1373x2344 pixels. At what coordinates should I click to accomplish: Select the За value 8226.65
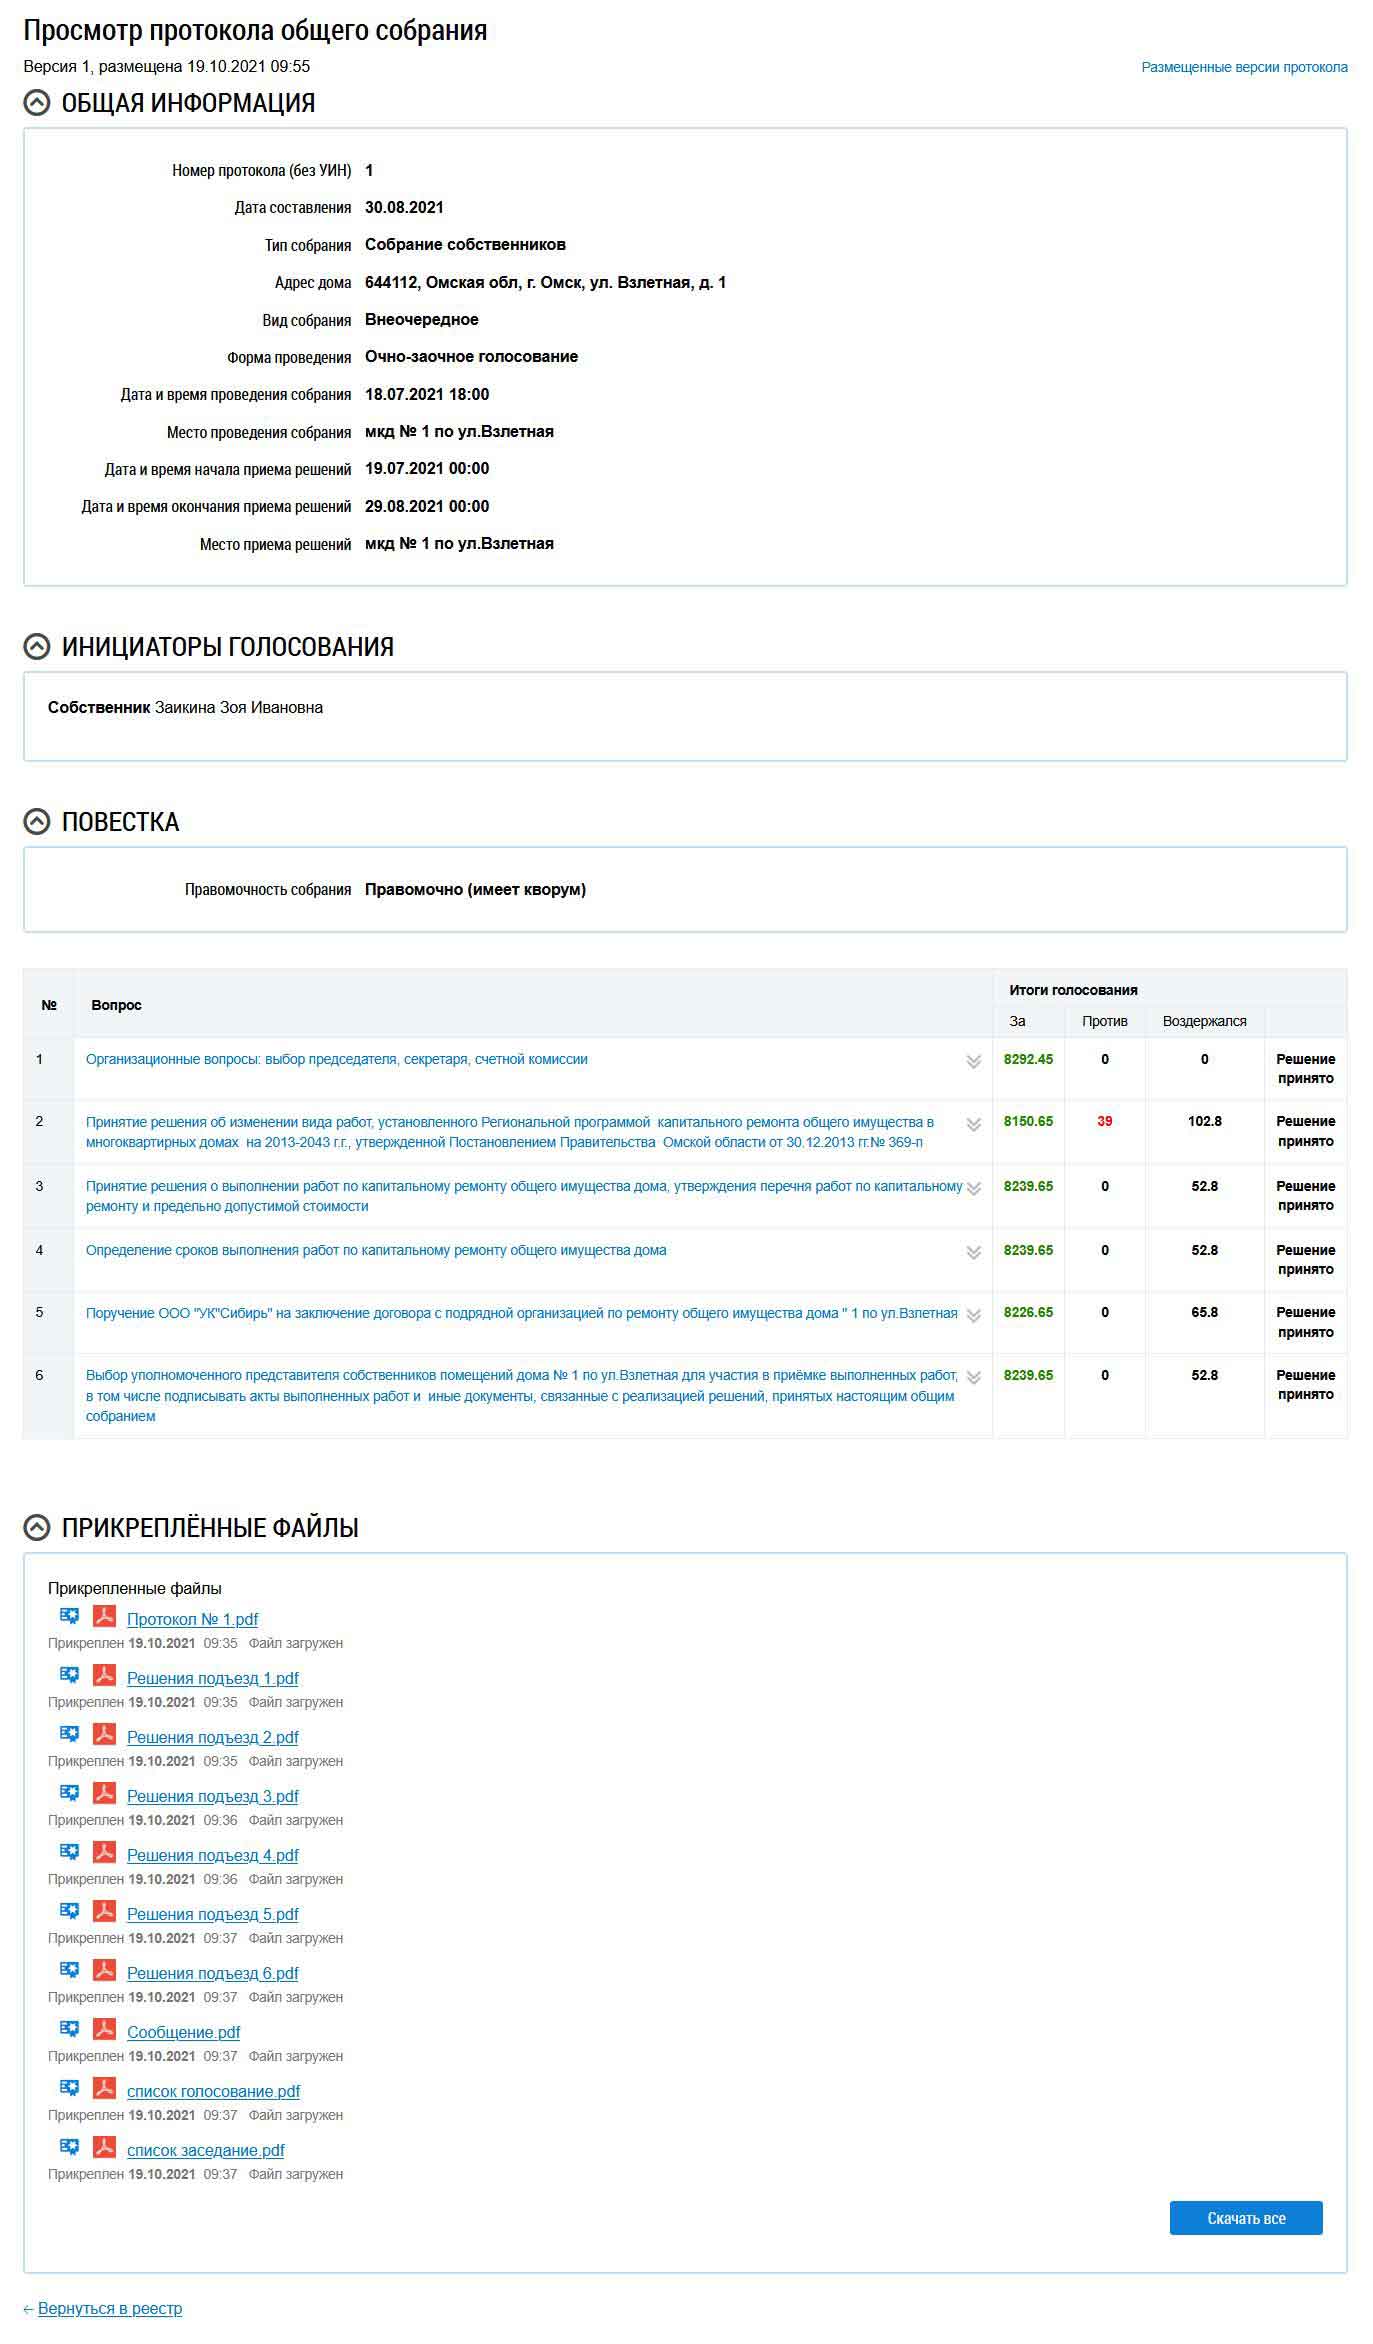[1028, 1312]
